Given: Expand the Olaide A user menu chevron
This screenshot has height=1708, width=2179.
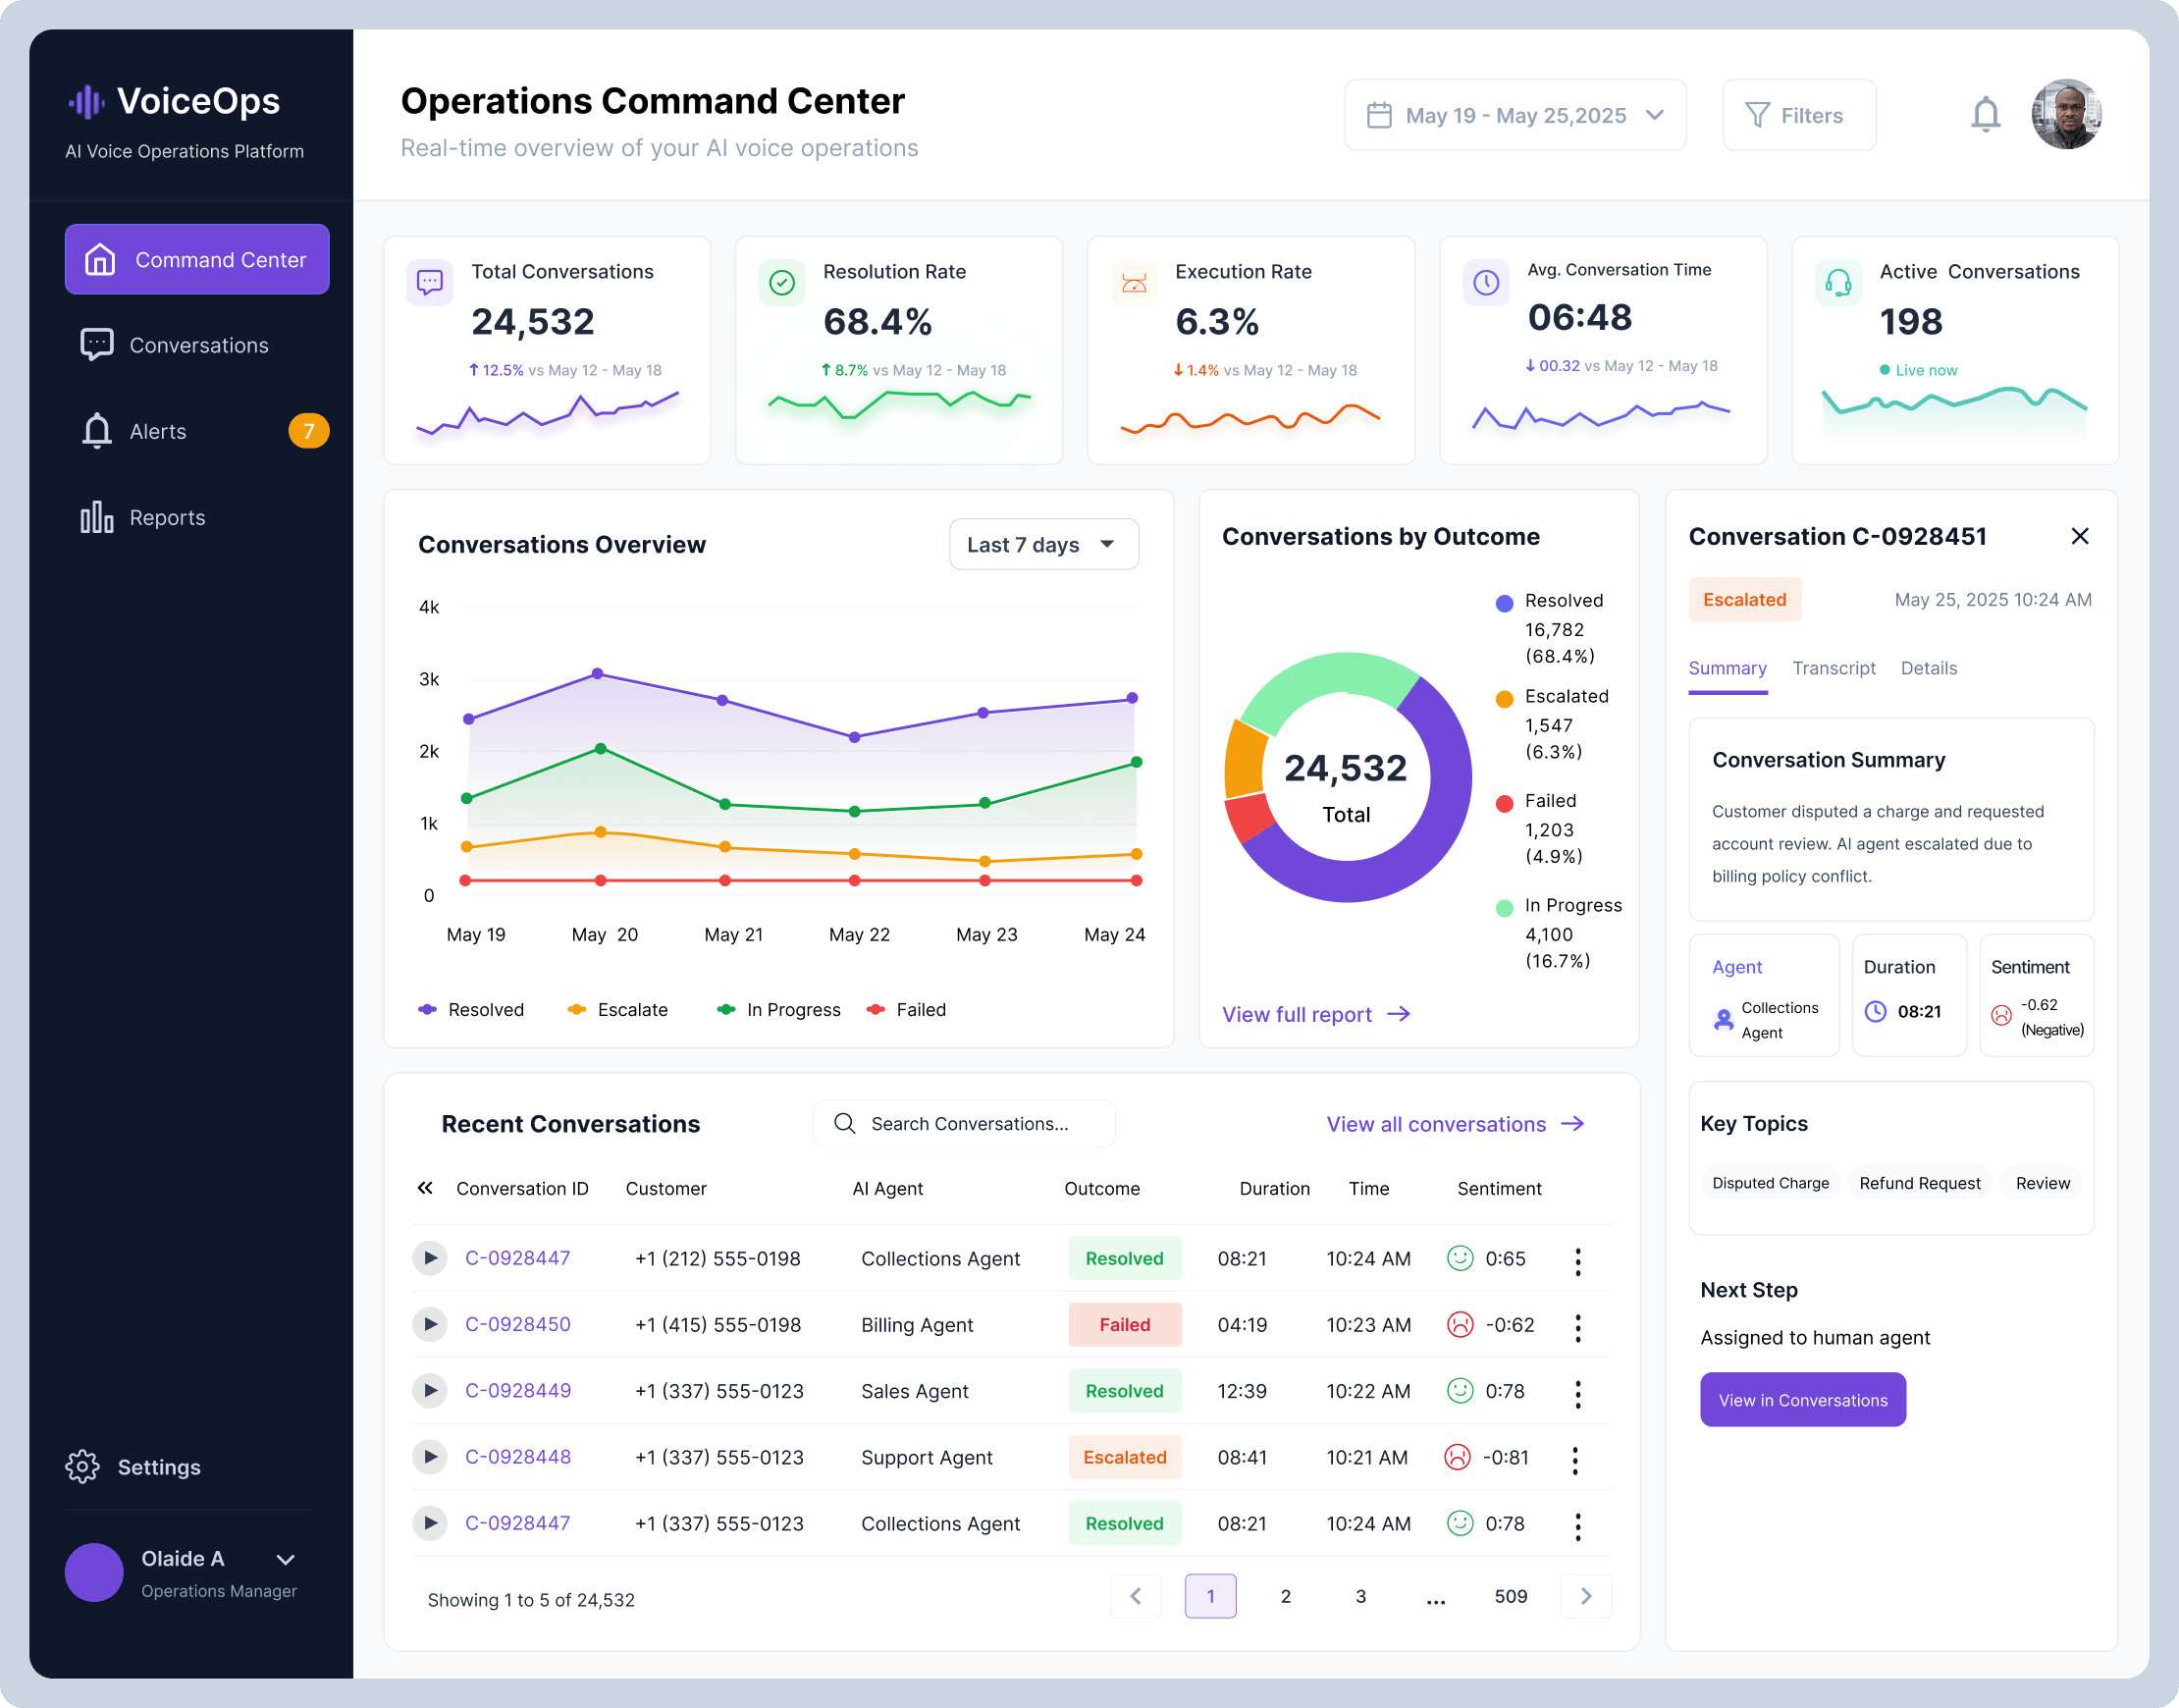Looking at the screenshot, I should click(286, 1559).
